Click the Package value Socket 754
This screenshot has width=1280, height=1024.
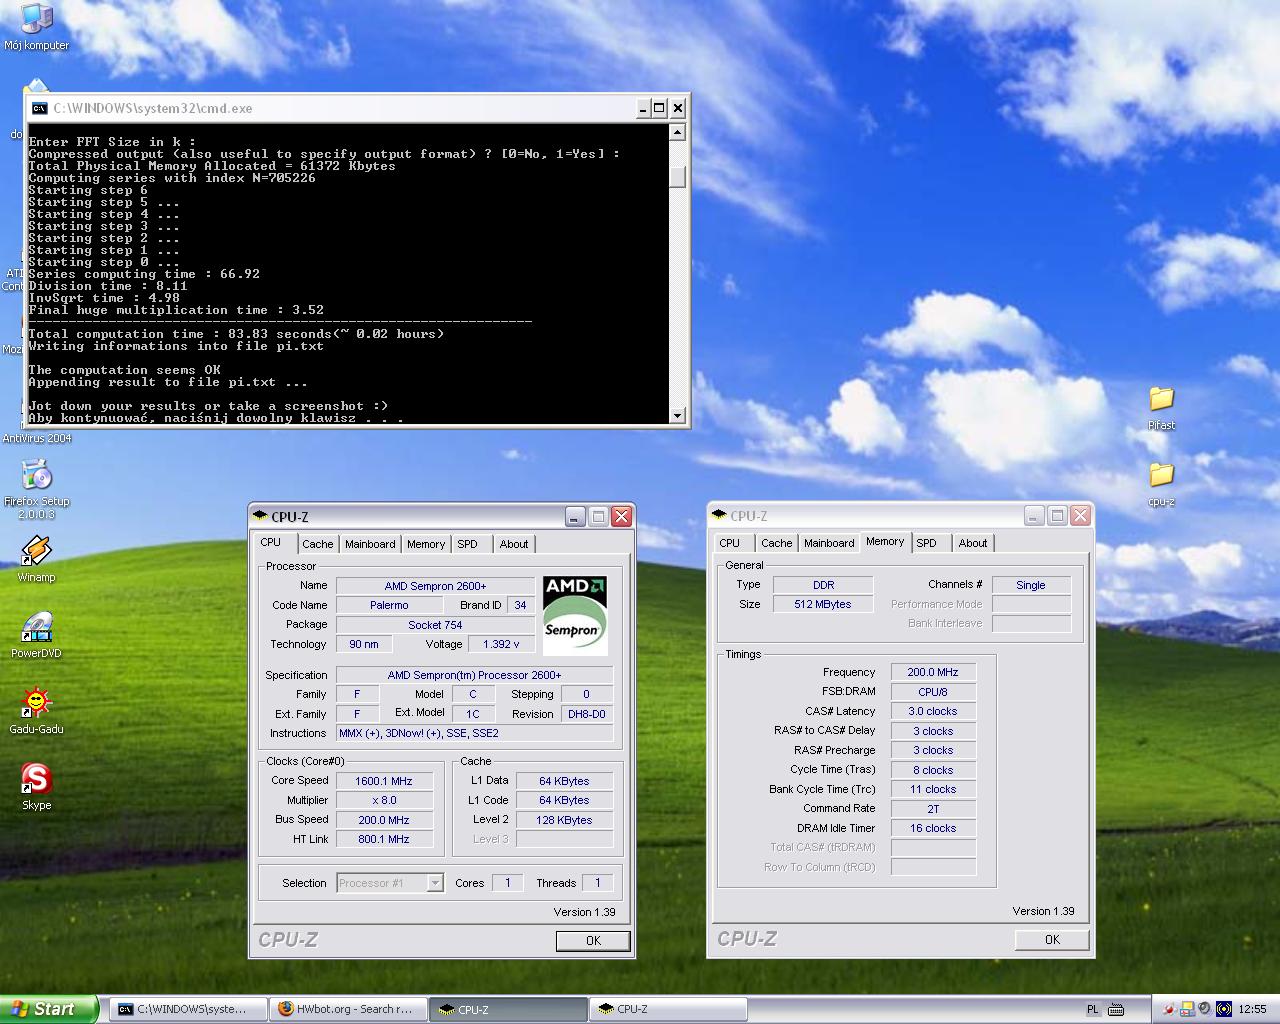click(435, 625)
